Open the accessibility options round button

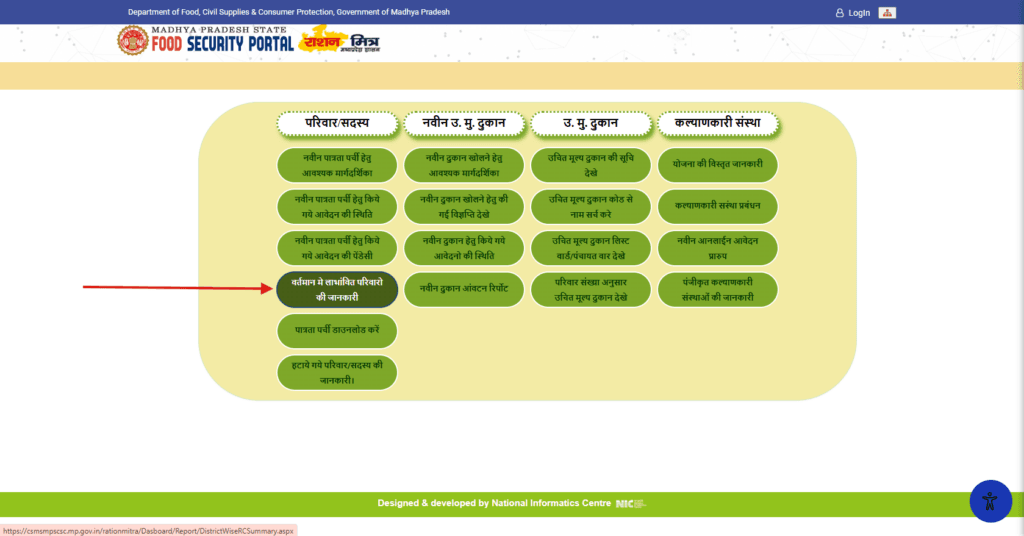coord(990,501)
